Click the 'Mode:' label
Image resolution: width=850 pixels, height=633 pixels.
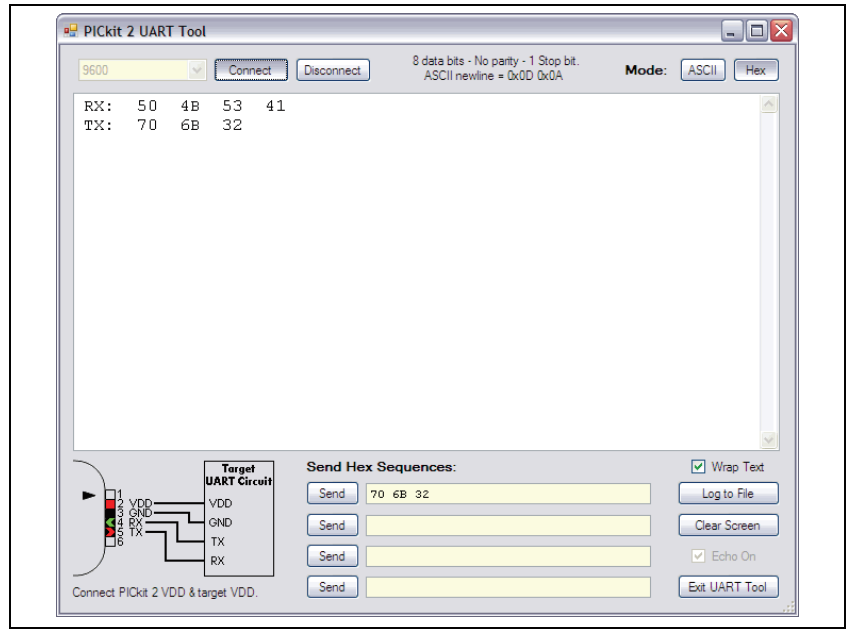pyautogui.click(x=646, y=70)
